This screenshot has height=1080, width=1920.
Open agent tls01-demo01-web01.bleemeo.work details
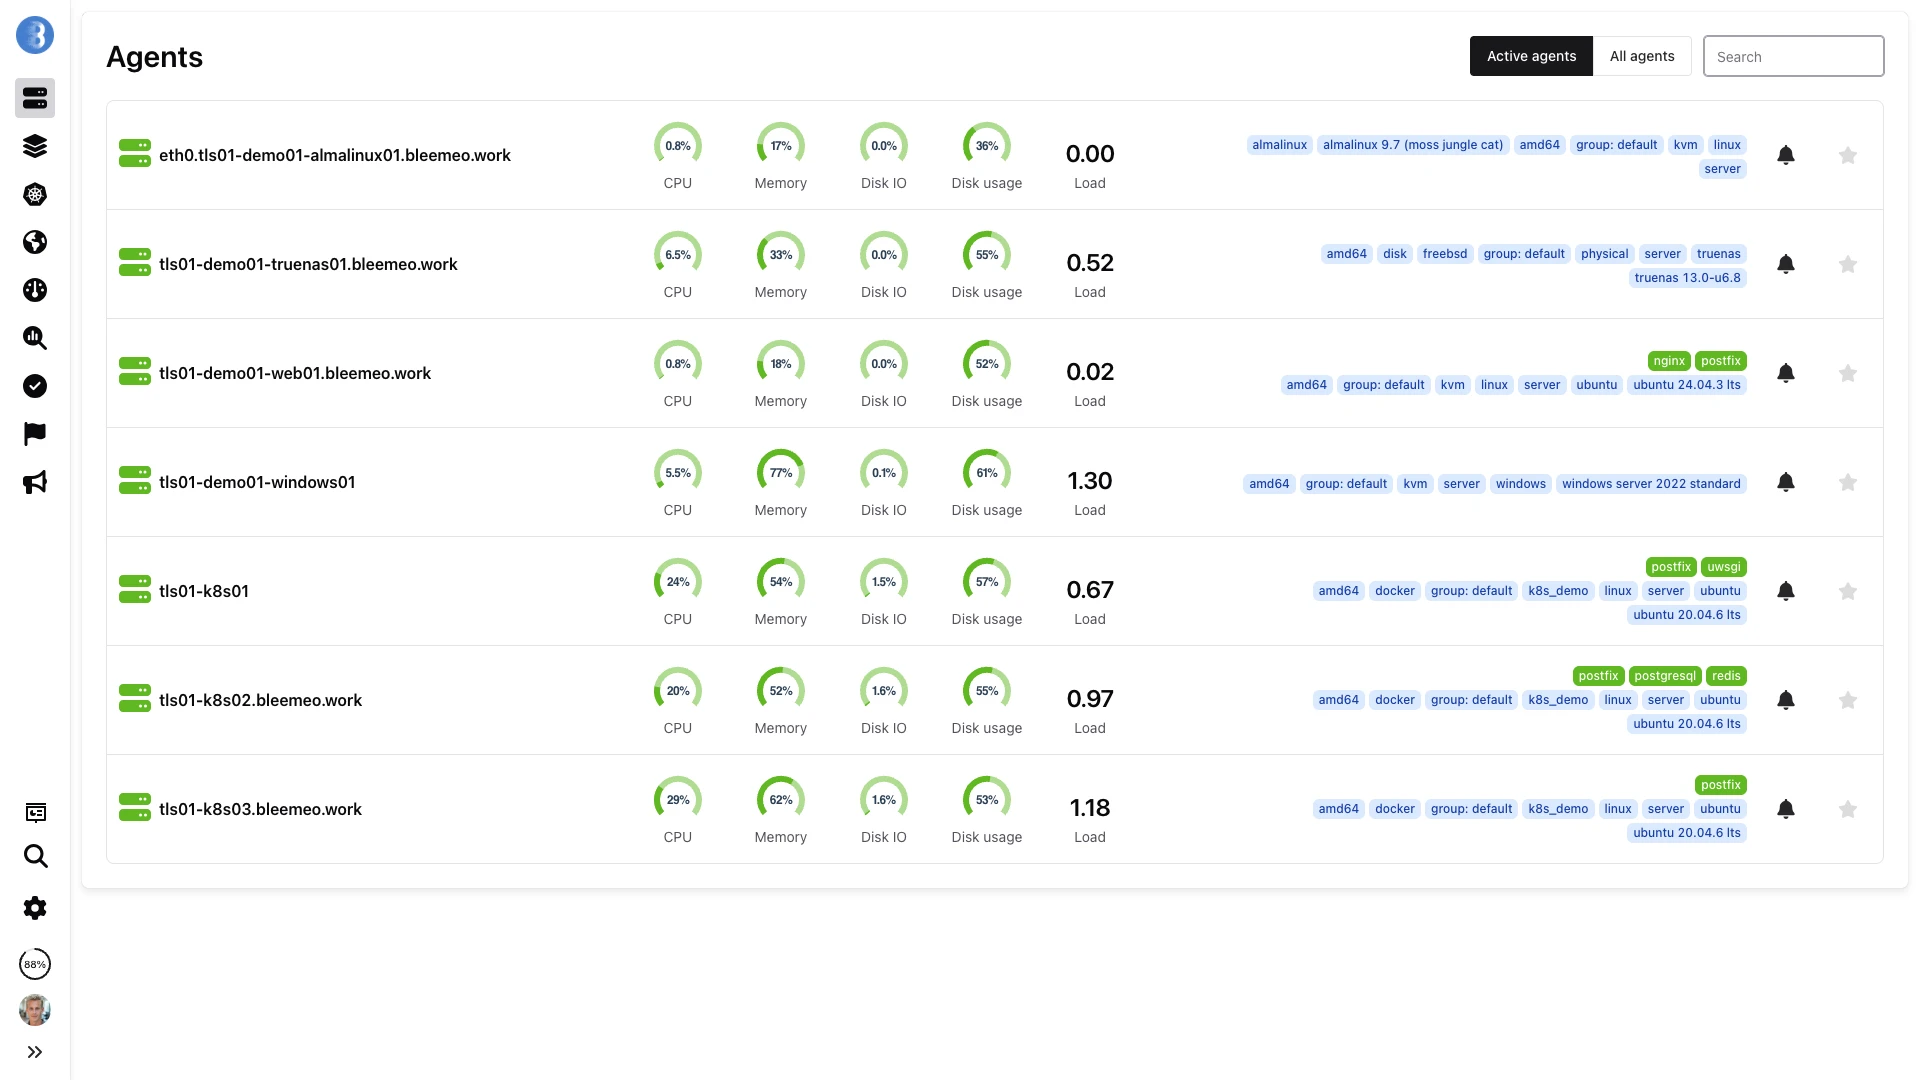tap(295, 373)
